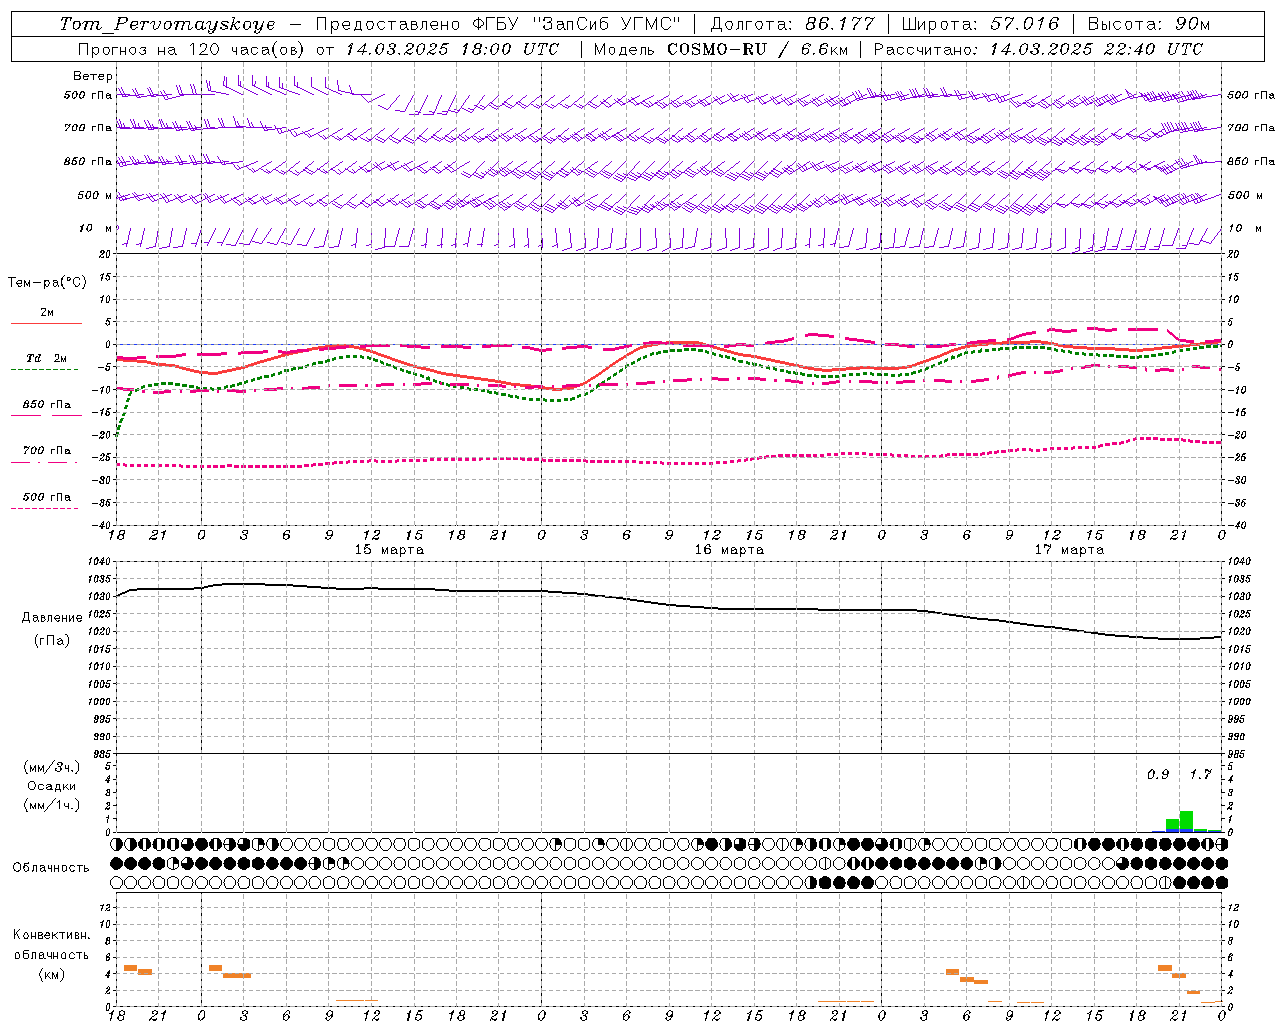1280x1024 pixels.
Task: Select the ФГБУ "ЗапСиб УГМС" provider text
Action: [576, 24]
